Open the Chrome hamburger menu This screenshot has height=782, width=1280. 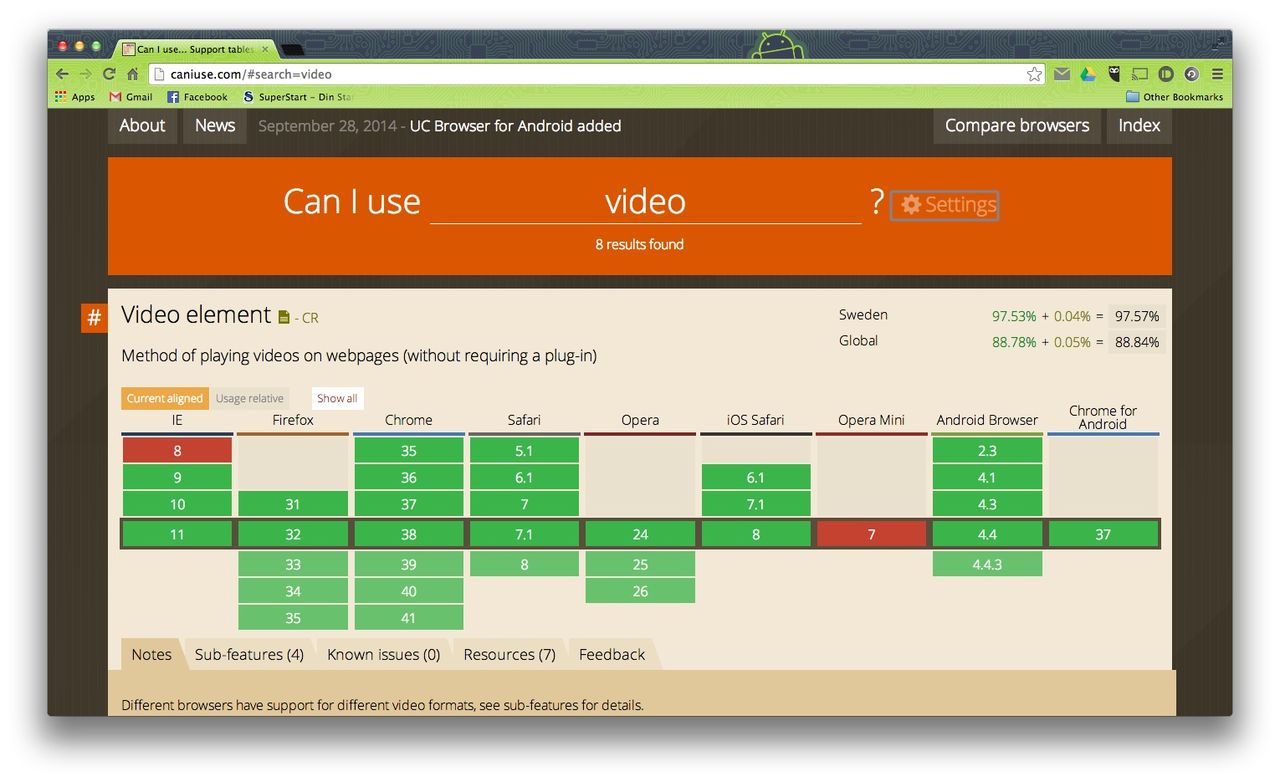coord(1217,74)
